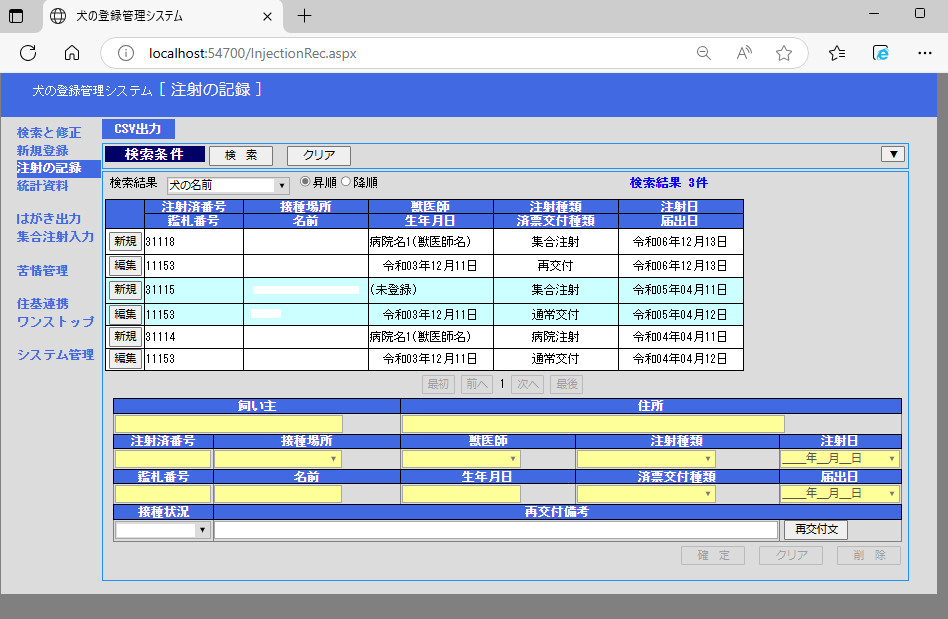View site information icon in address bar
The width and height of the screenshot is (948, 619).
[x=126, y=53]
